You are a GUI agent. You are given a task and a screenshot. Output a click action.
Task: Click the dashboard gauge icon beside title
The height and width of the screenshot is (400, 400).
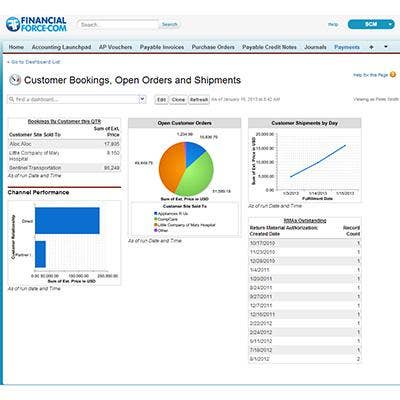click(x=15, y=80)
